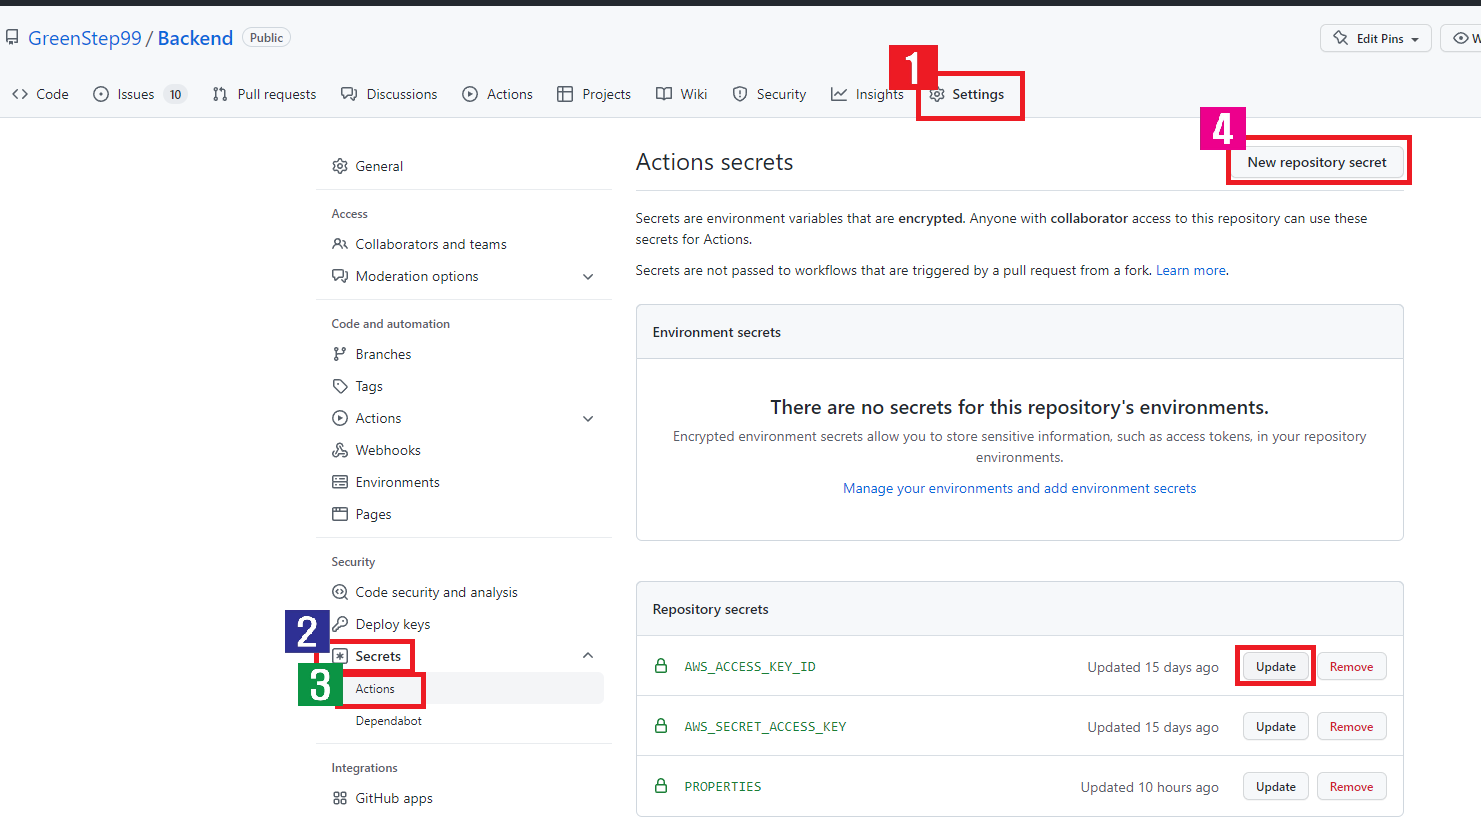Click the book icon beside Wiki
The width and height of the screenshot is (1481, 819).
(664, 94)
